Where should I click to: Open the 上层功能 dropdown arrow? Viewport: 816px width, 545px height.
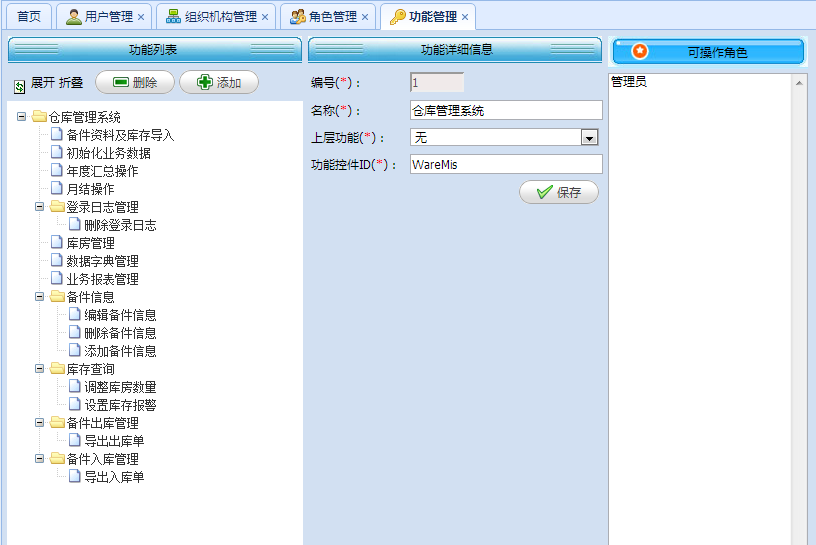point(589,138)
